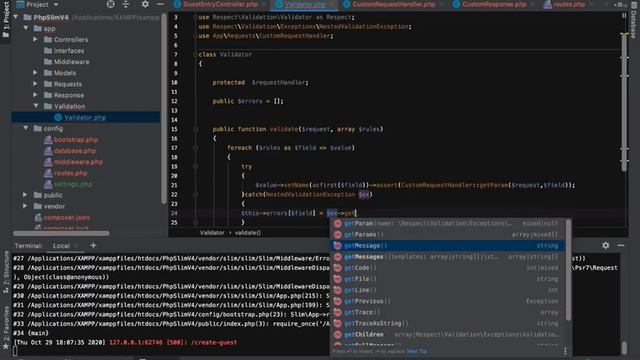Viewport: 640px width, 360px height.
Task: Collapse the config folder
Action: pyautogui.click(x=26, y=128)
